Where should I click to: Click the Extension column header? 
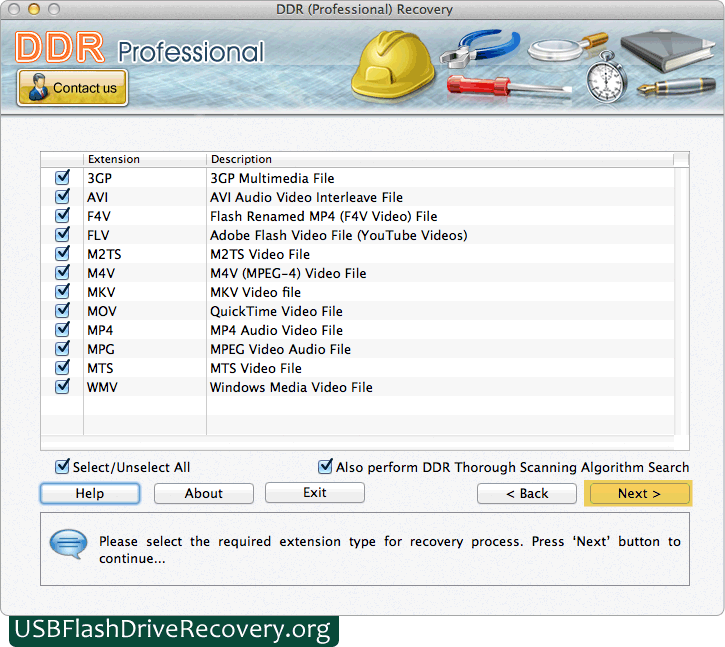point(145,159)
